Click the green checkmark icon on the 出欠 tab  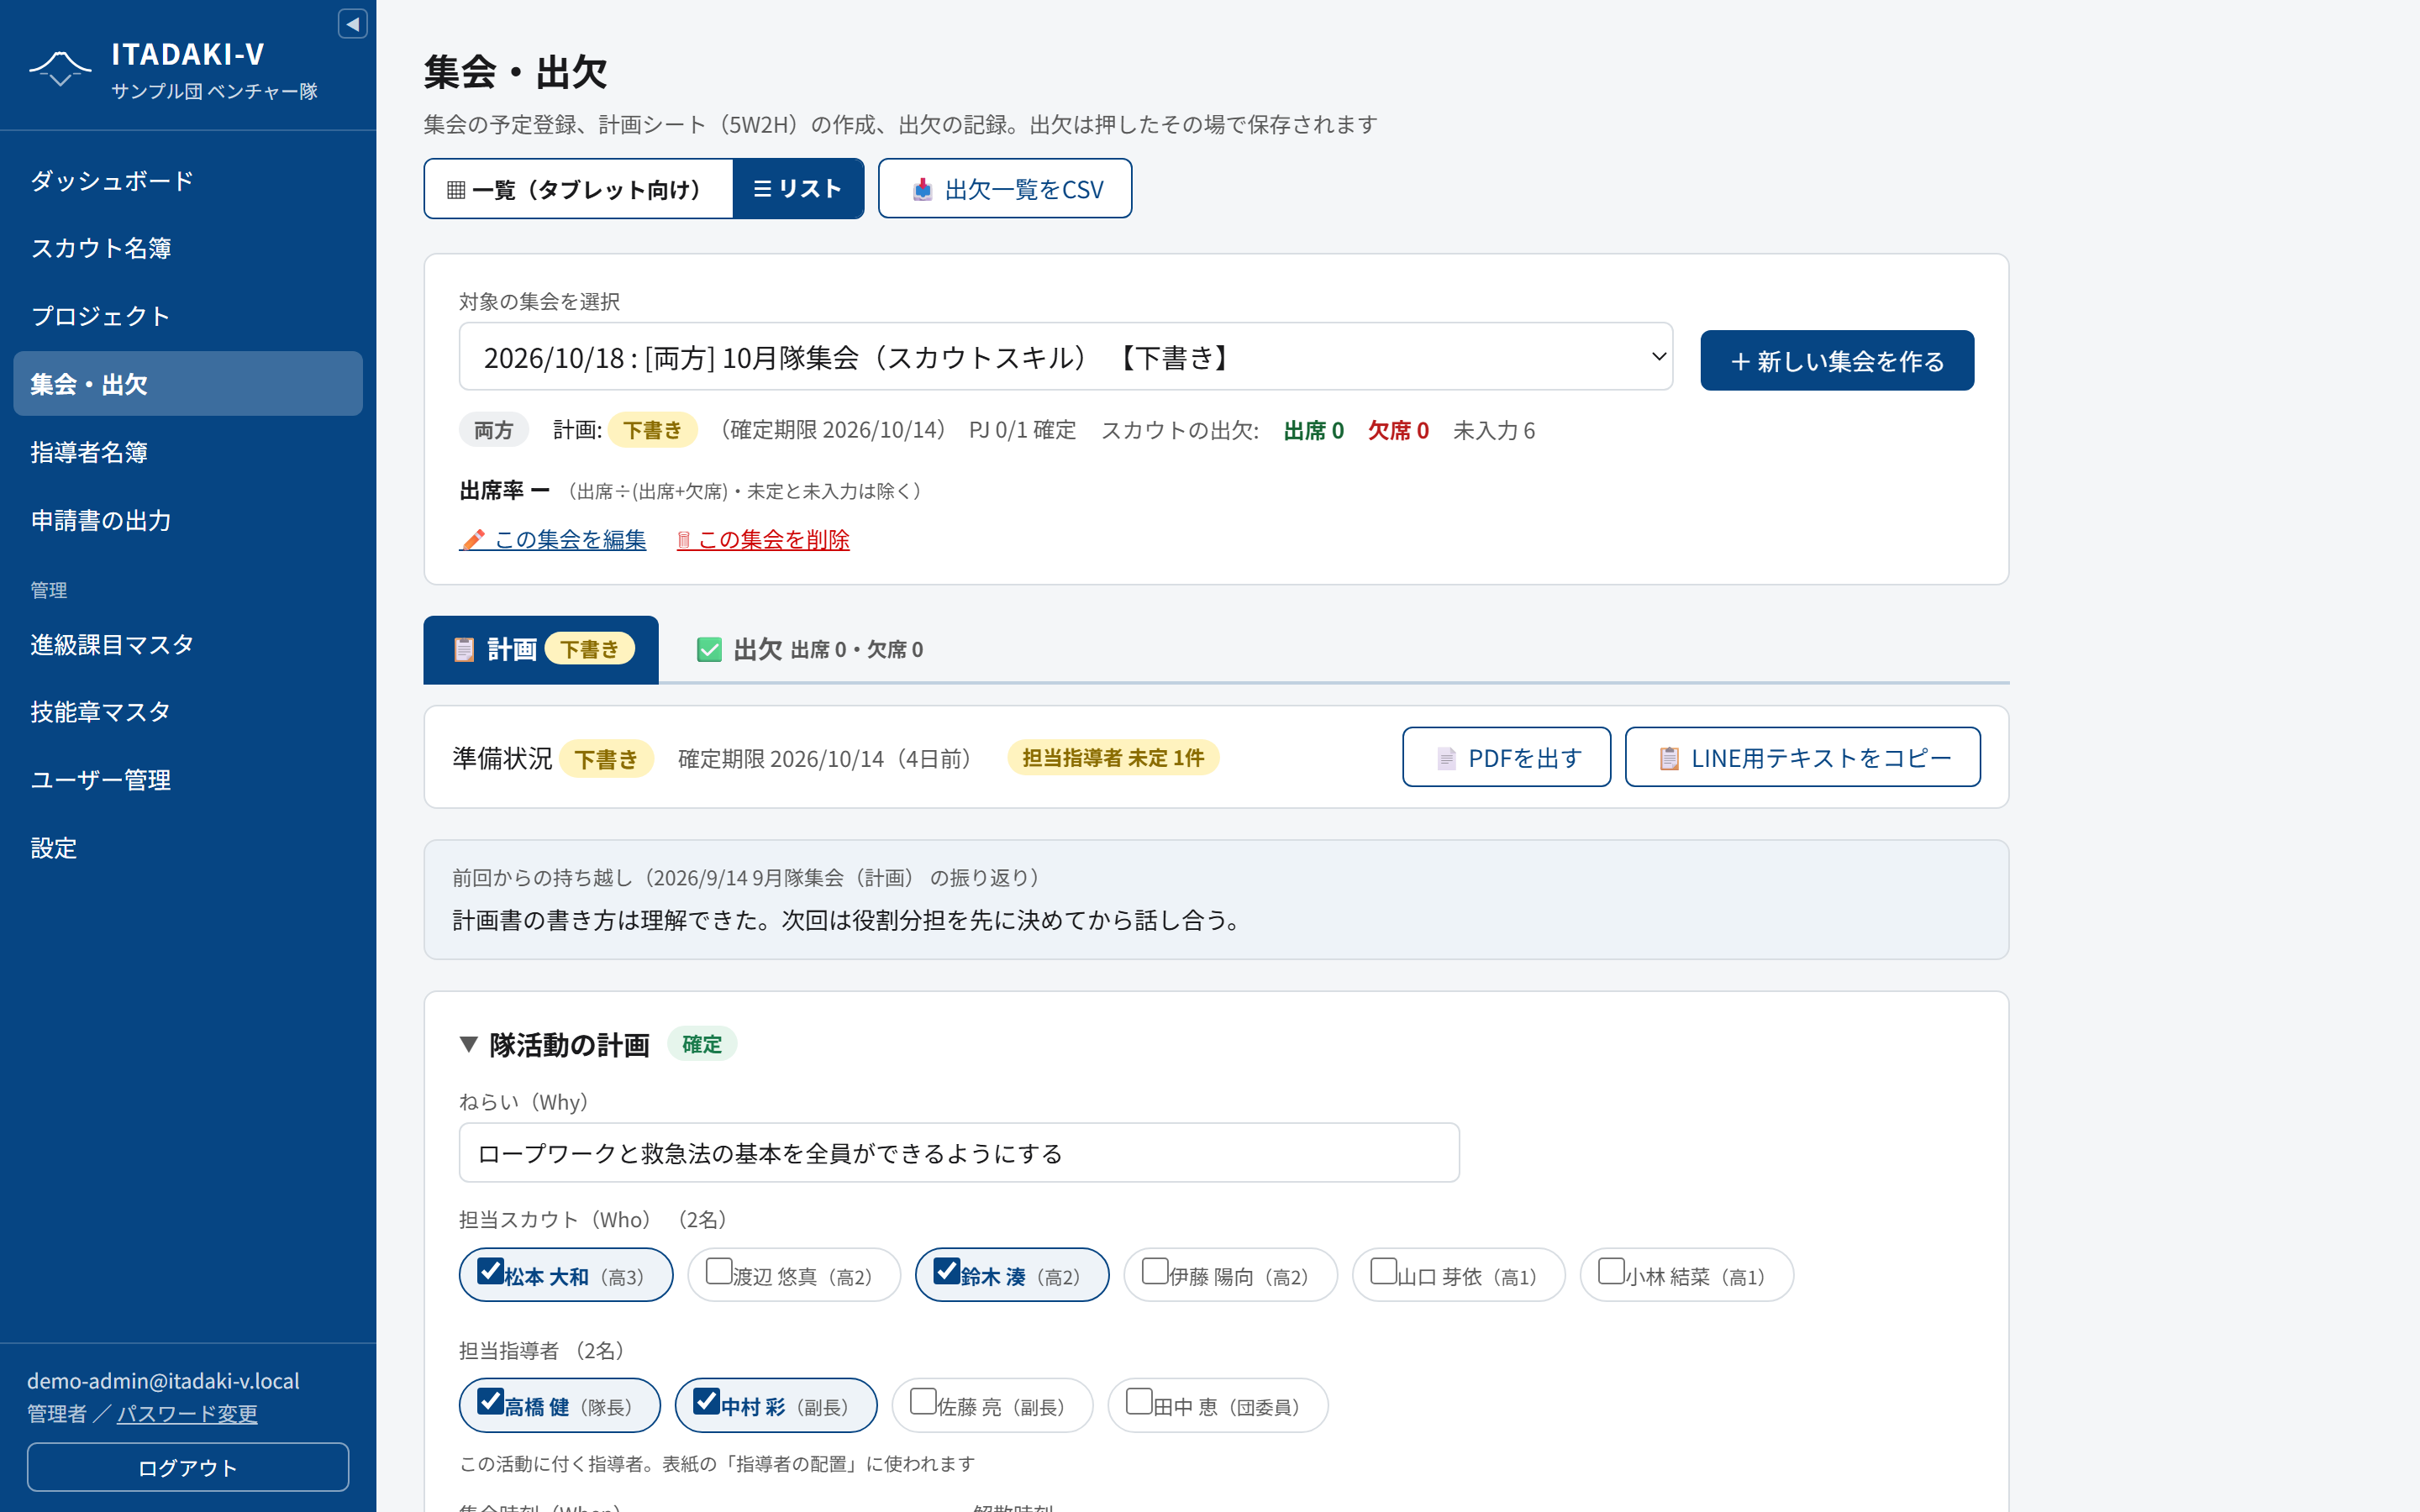pyautogui.click(x=709, y=650)
